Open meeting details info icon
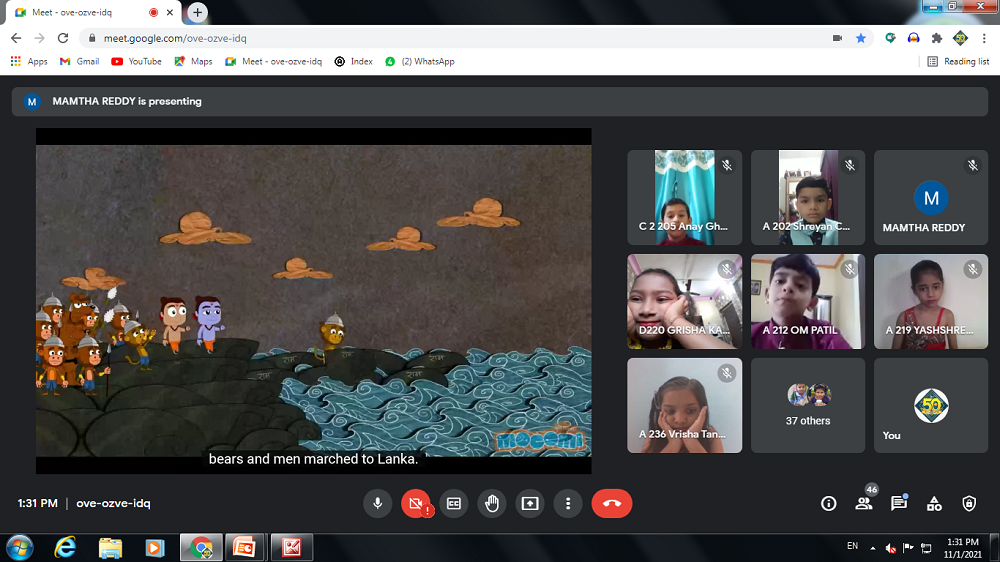Image resolution: width=1000 pixels, height=562 pixels. pos(828,504)
